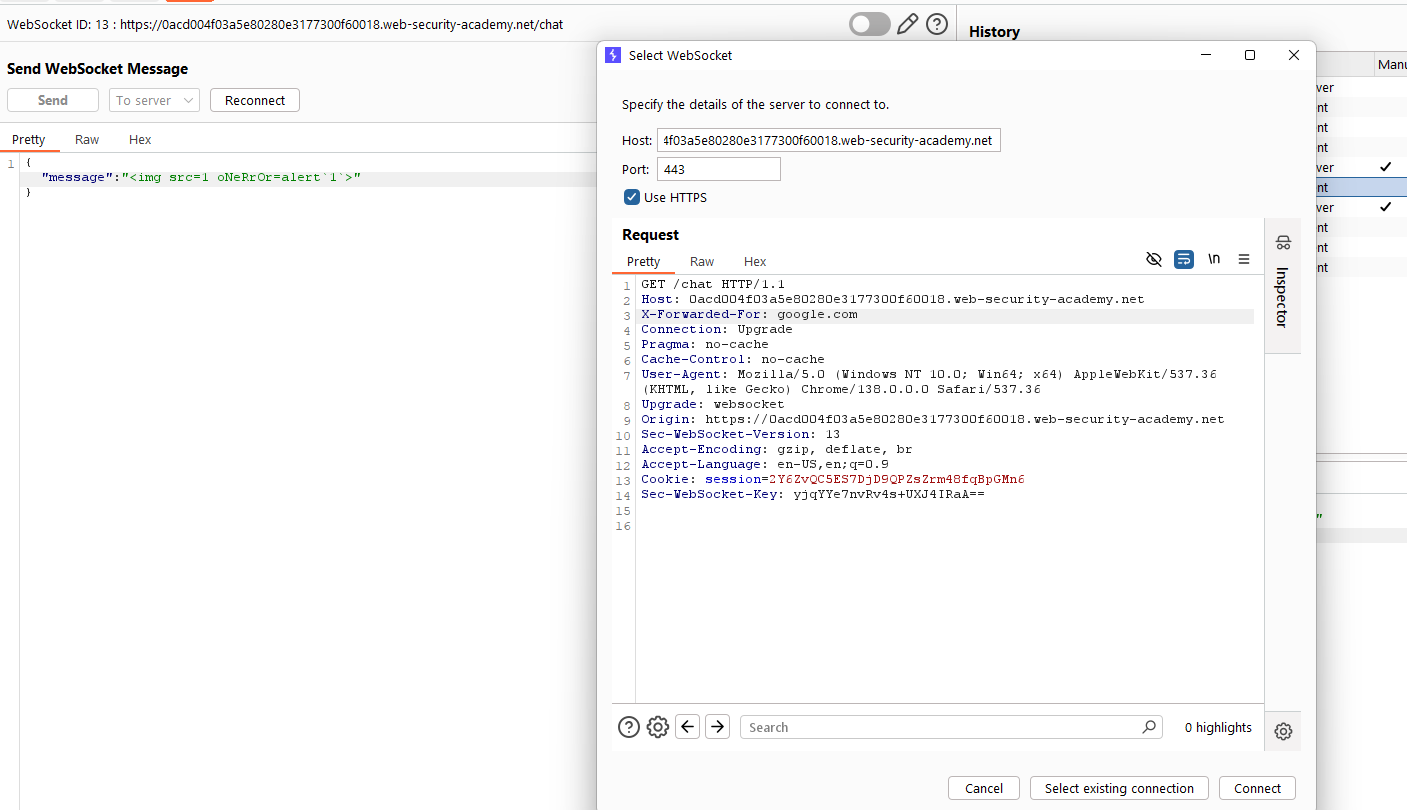Uncheck the Use HTTPS checkbox
1407x810 pixels.
(632, 197)
